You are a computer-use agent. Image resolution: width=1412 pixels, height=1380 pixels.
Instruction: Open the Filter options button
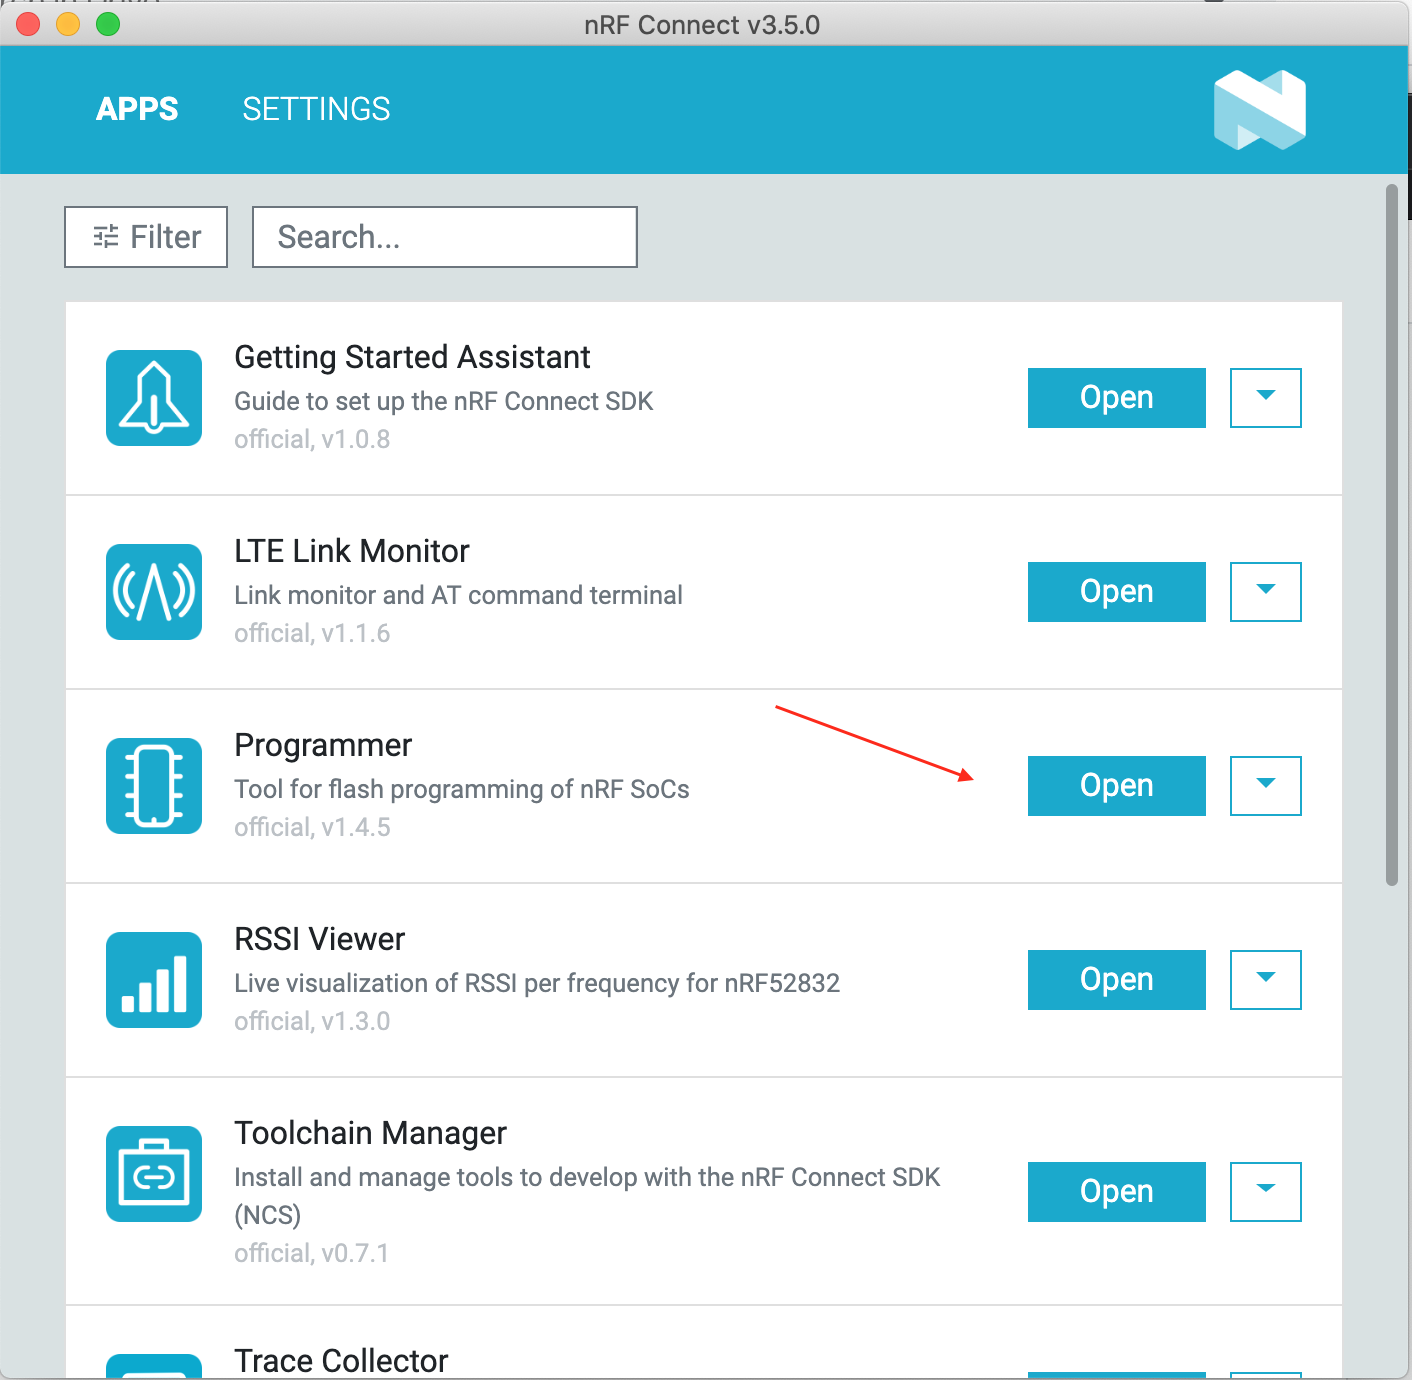pos(146,237)
